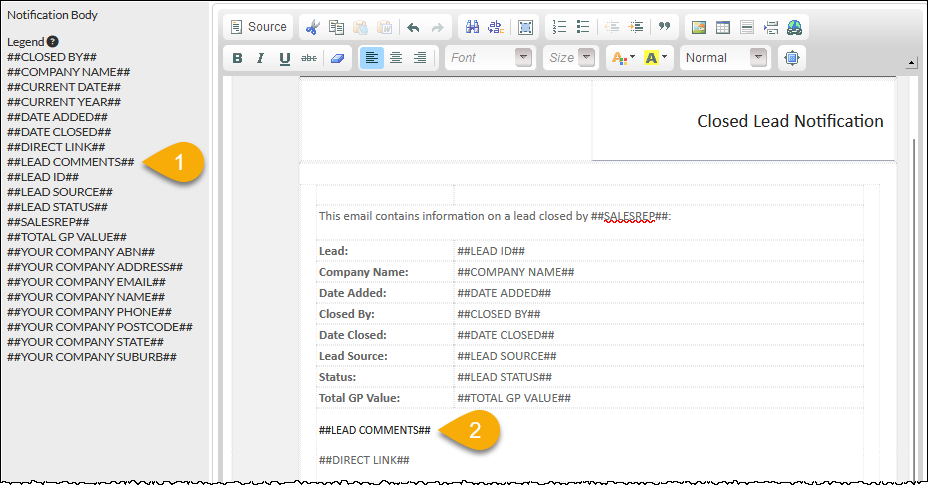This screenshot has height=485, width=928.
Task: Select ##LEAD SOURCE## in legend
Action: pyautogui.click(x=60, y=192)
